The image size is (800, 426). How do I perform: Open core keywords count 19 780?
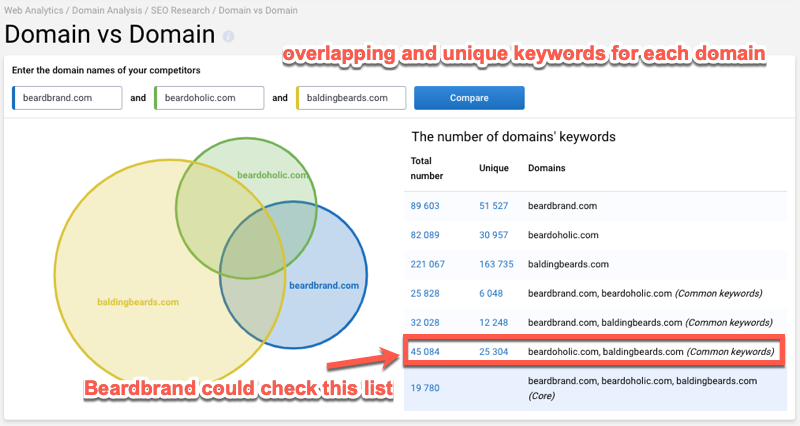coord(425,388)
